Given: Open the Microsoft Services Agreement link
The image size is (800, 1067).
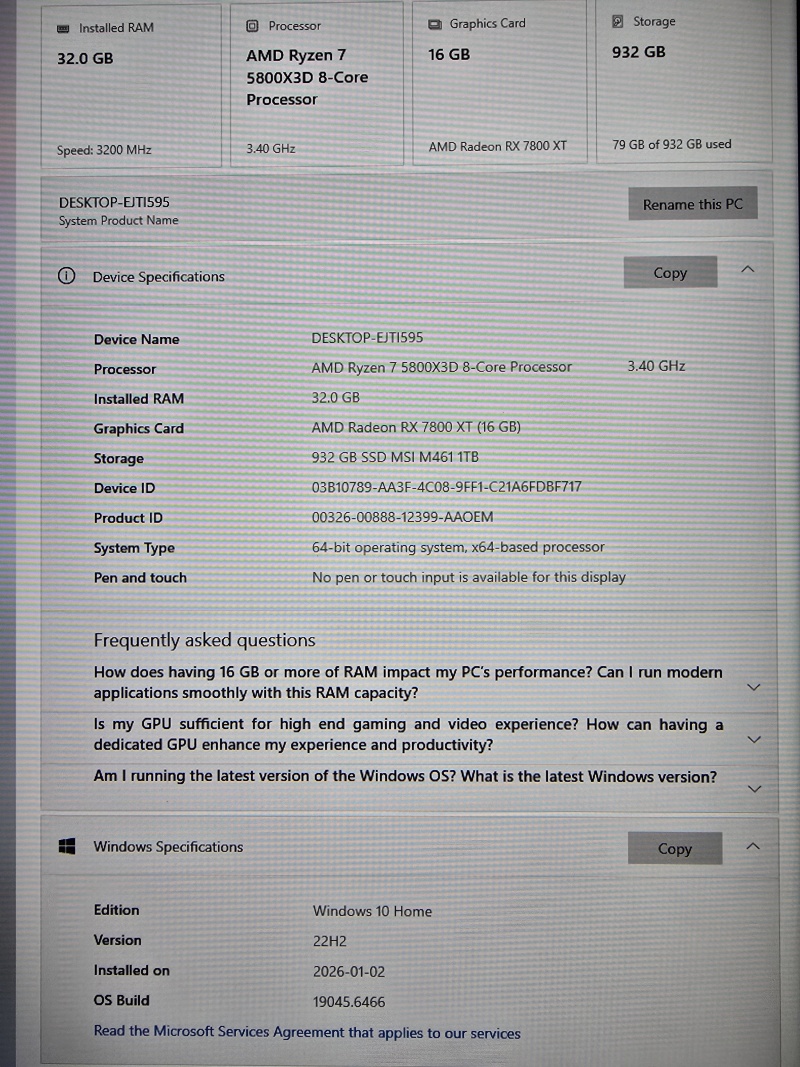Looking at the screenshot, I should (307, 1033).
